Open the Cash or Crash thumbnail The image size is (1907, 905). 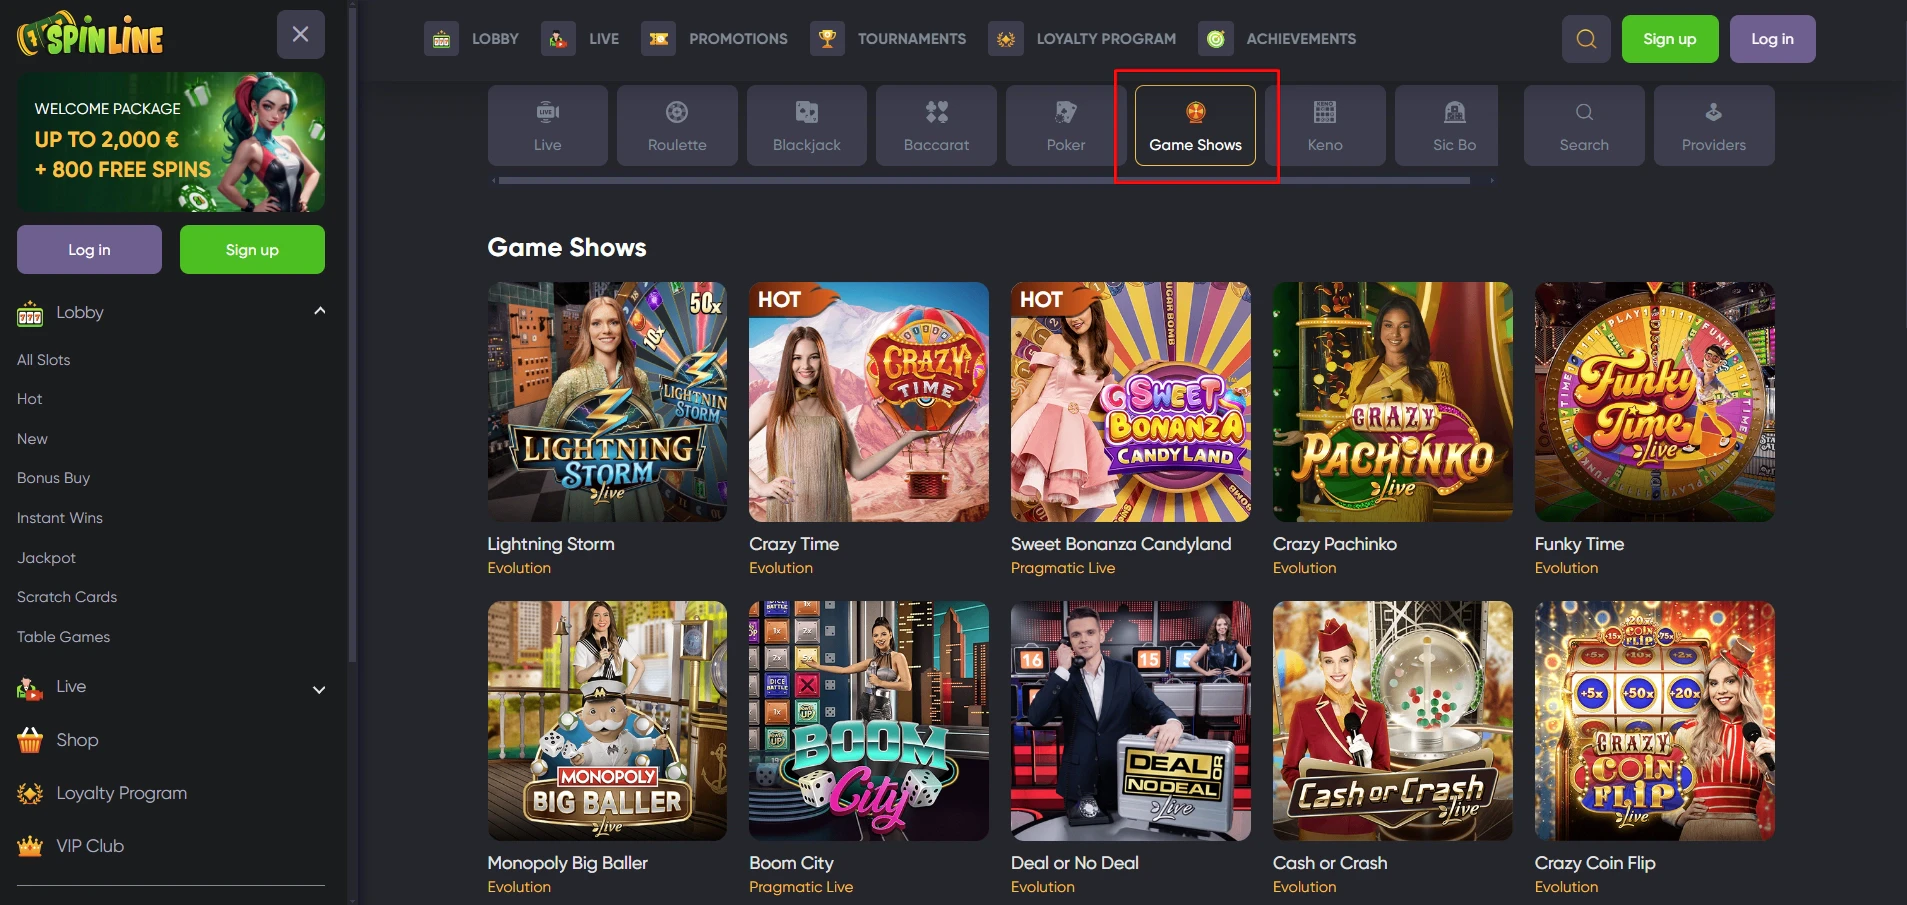click(1393, 721)
